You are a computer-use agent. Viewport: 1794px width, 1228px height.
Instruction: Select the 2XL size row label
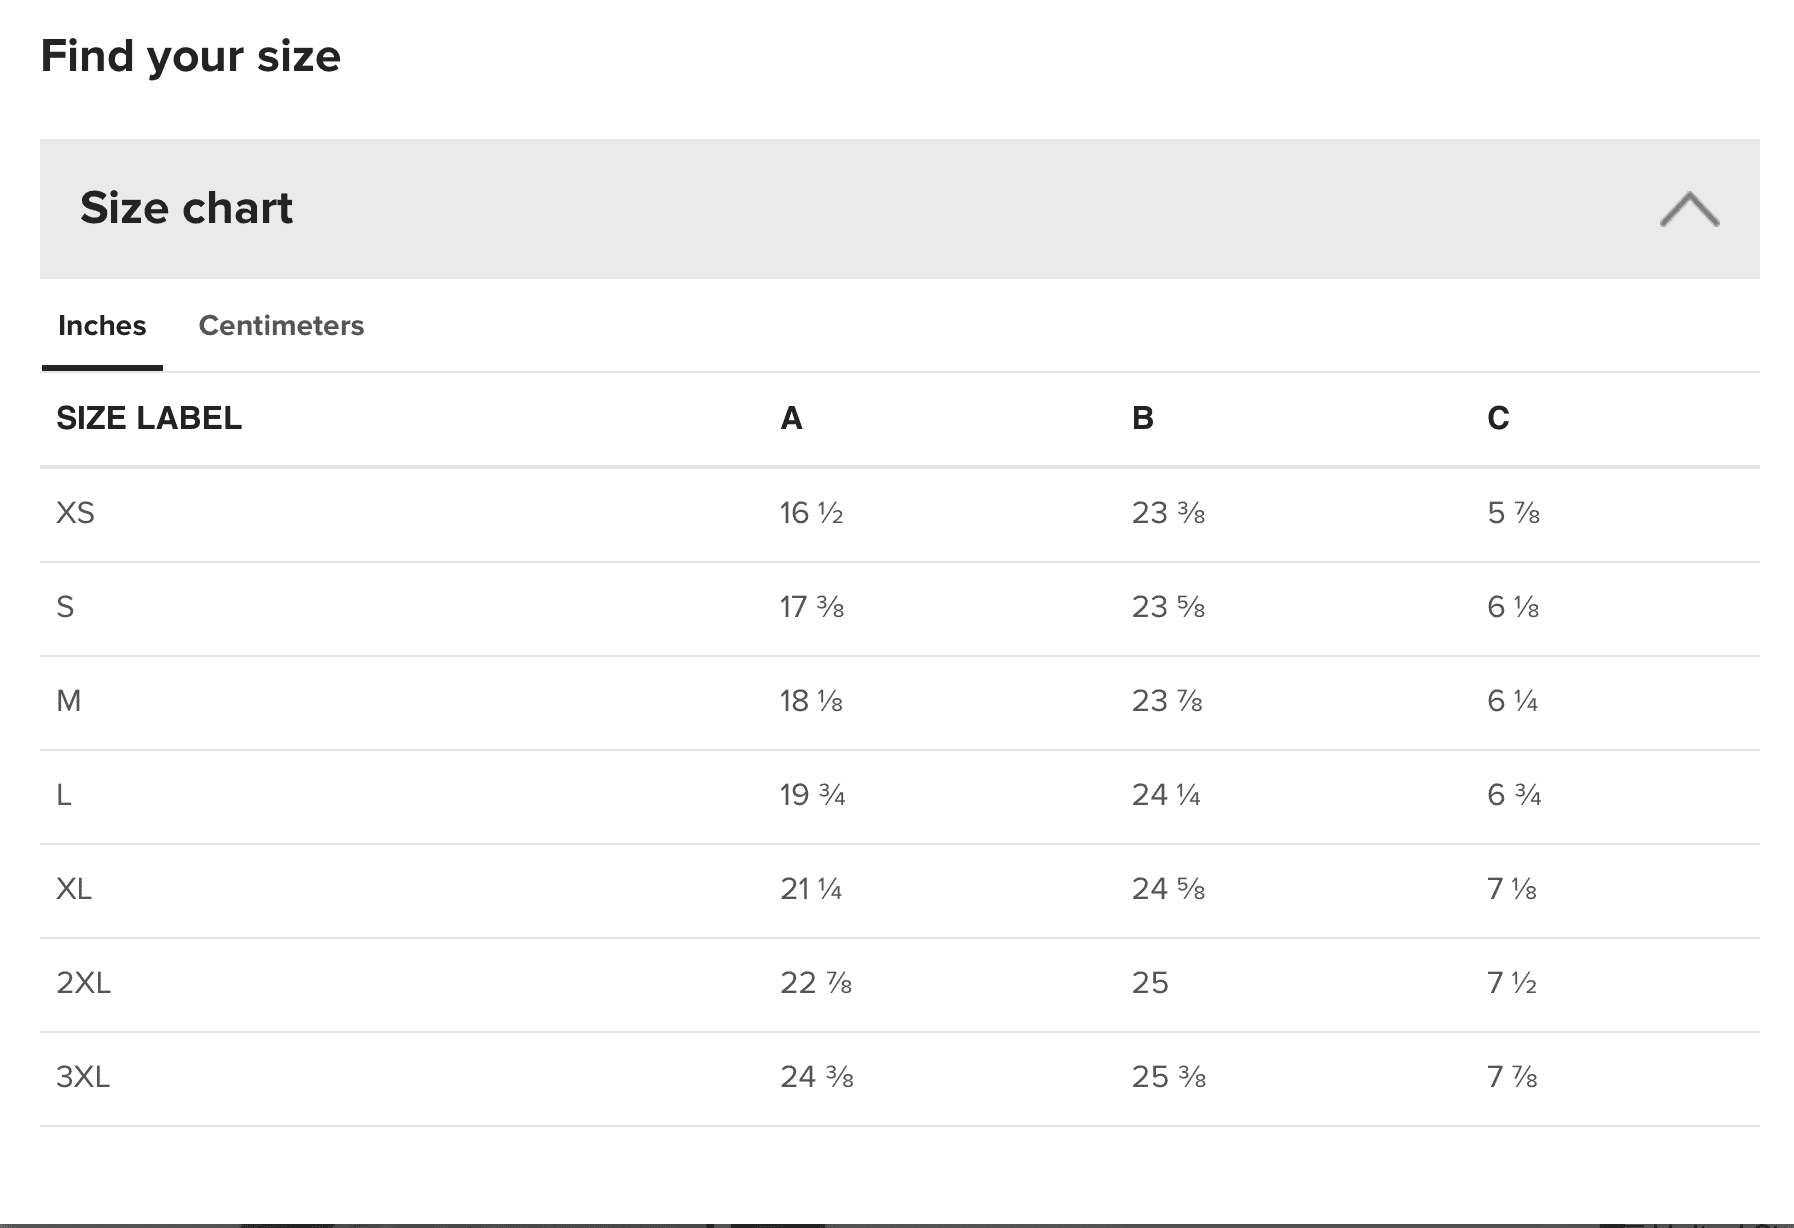tap(84, 983)
